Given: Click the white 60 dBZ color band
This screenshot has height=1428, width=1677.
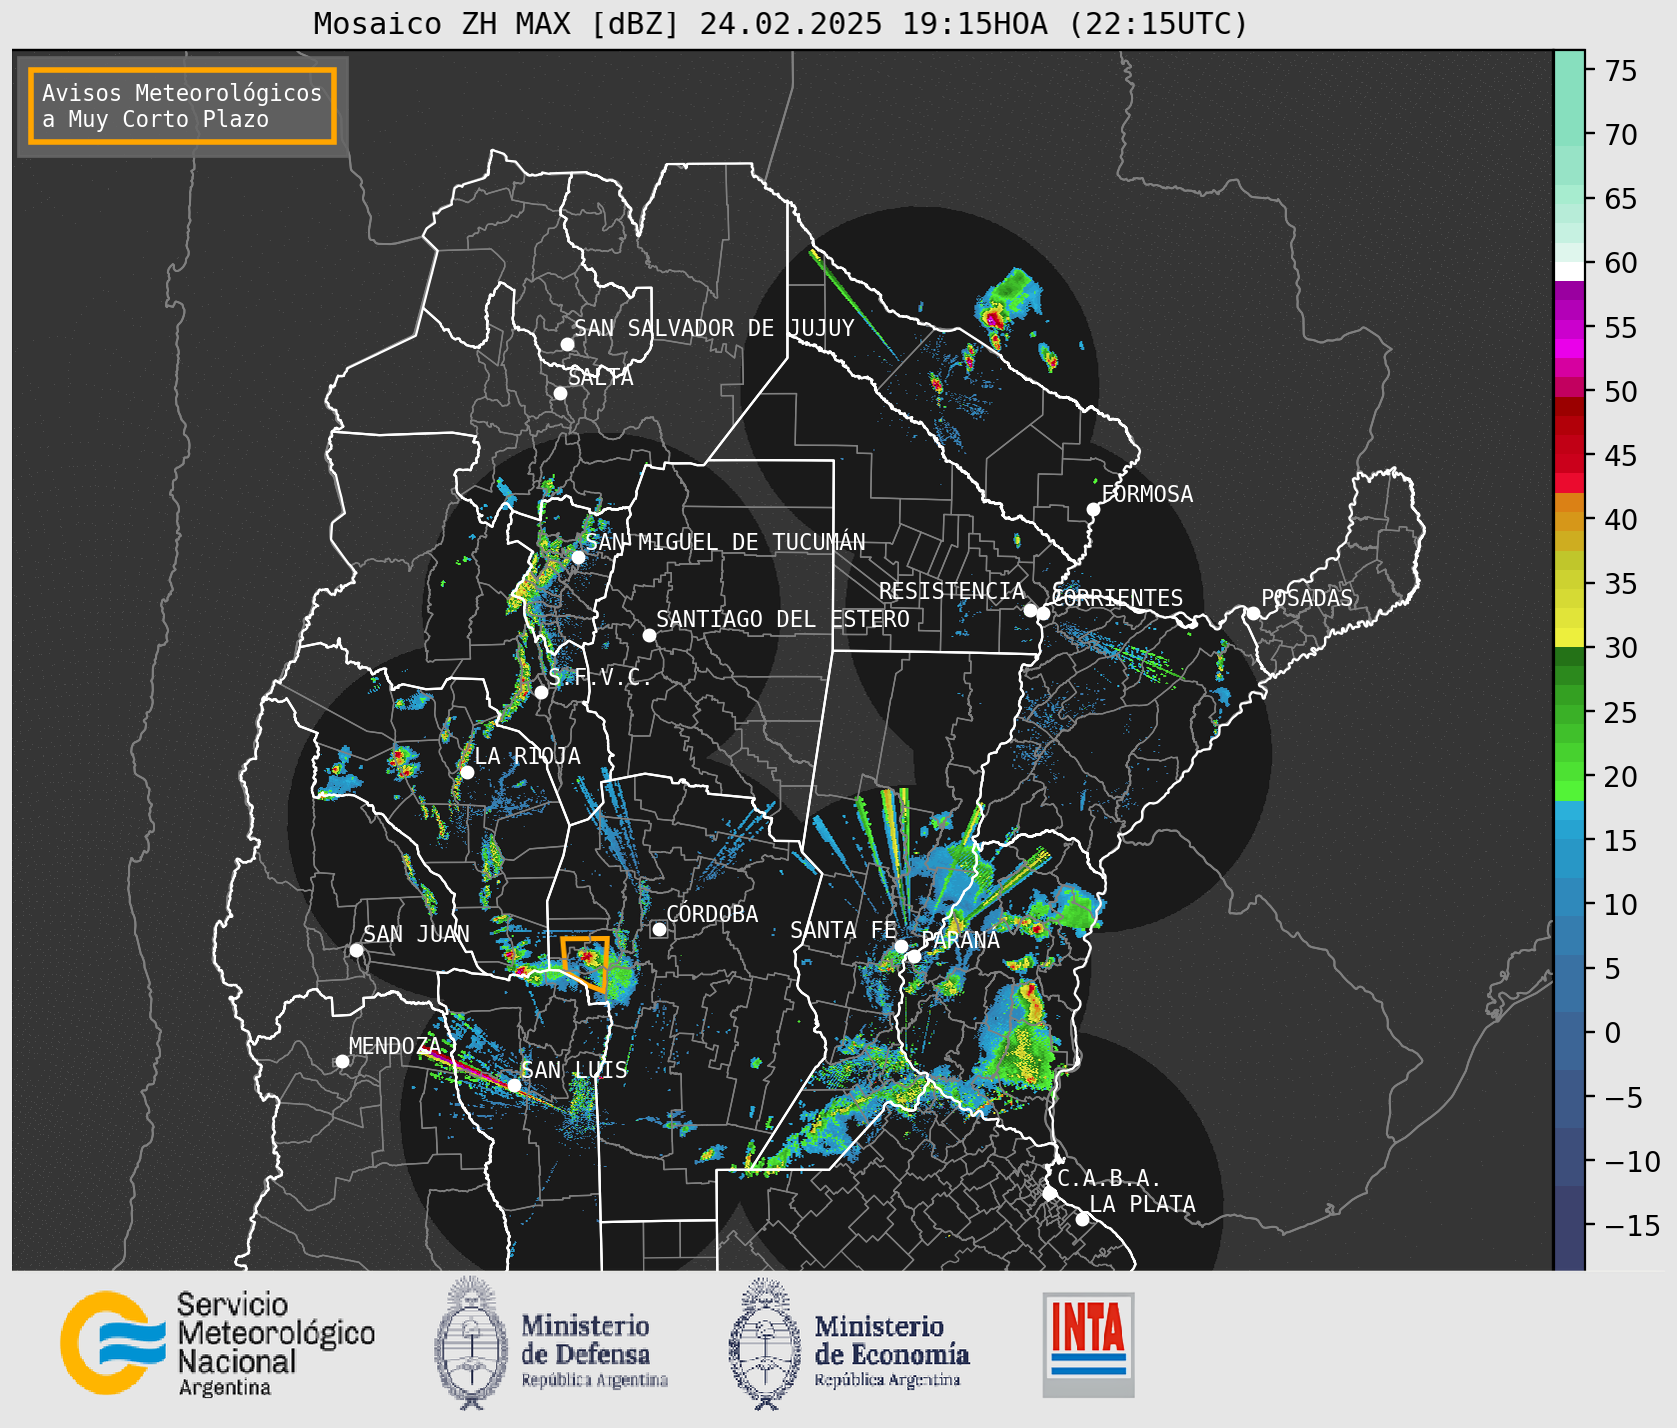Looking at the screenshot, I should (1569, 270).
